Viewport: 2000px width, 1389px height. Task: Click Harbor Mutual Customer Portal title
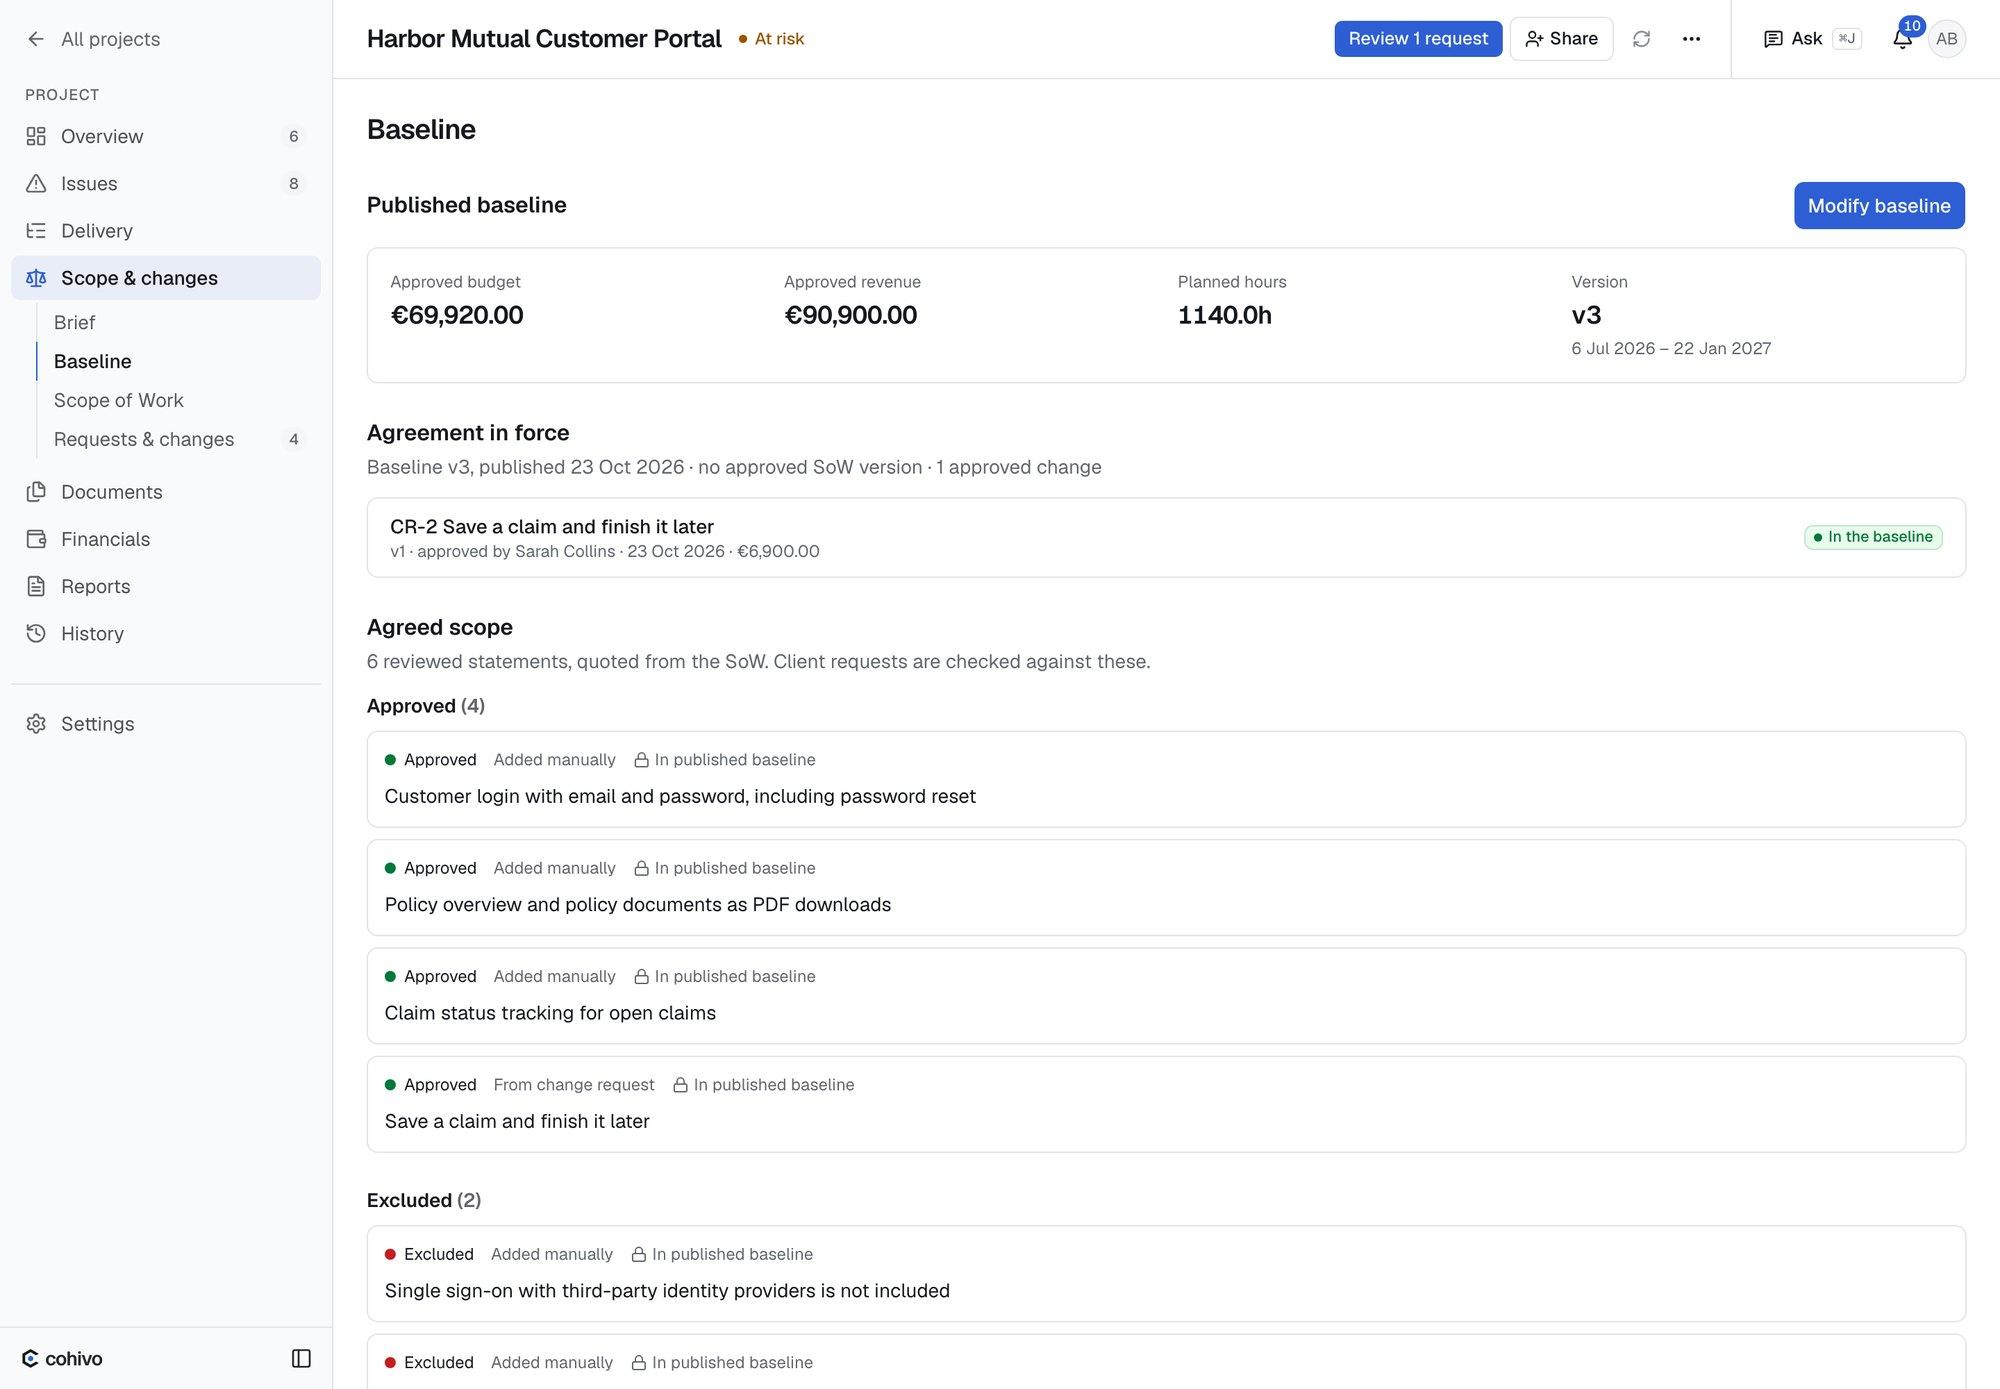coord(544,39)
